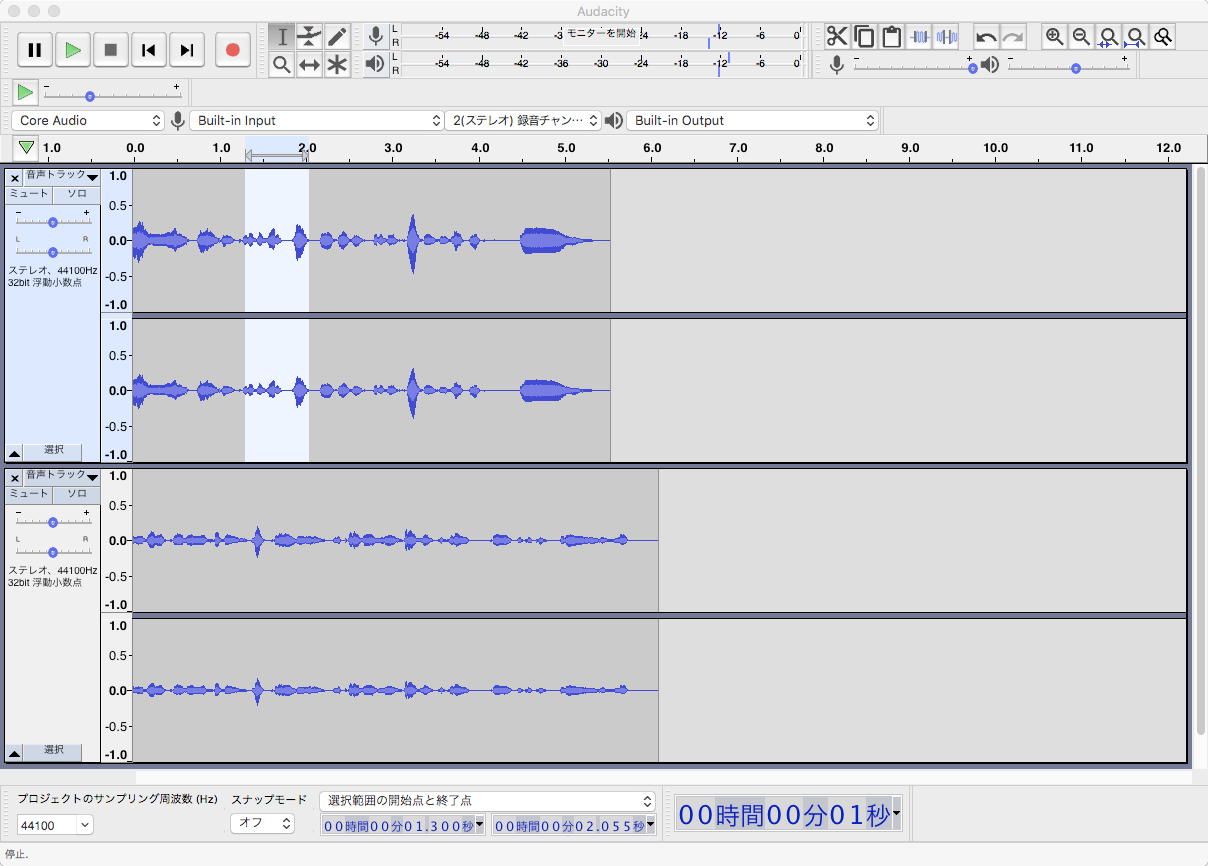The height and width of the screenshot is (866, 1208).
Task: Click the 選択 button on the first track
Action: [x=53, y=451]
